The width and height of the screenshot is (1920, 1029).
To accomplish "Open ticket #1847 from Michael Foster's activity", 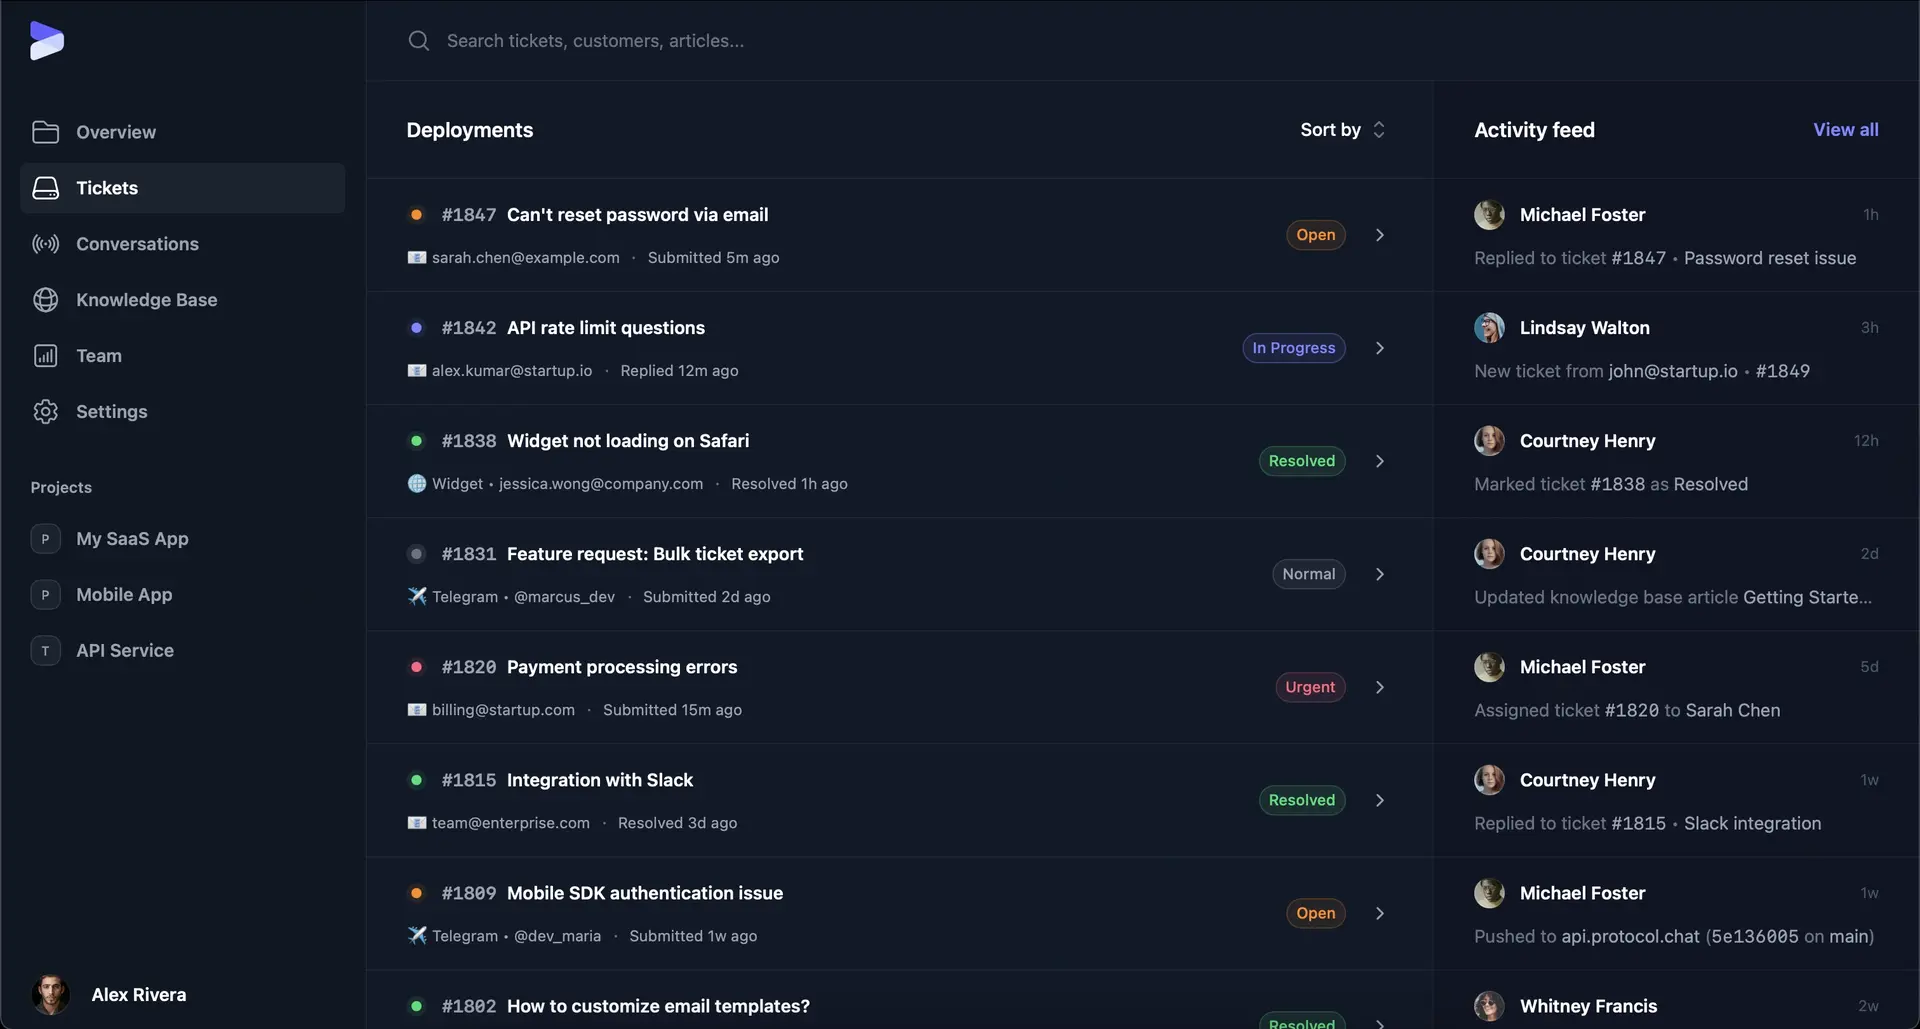I will coord(1640,257).
